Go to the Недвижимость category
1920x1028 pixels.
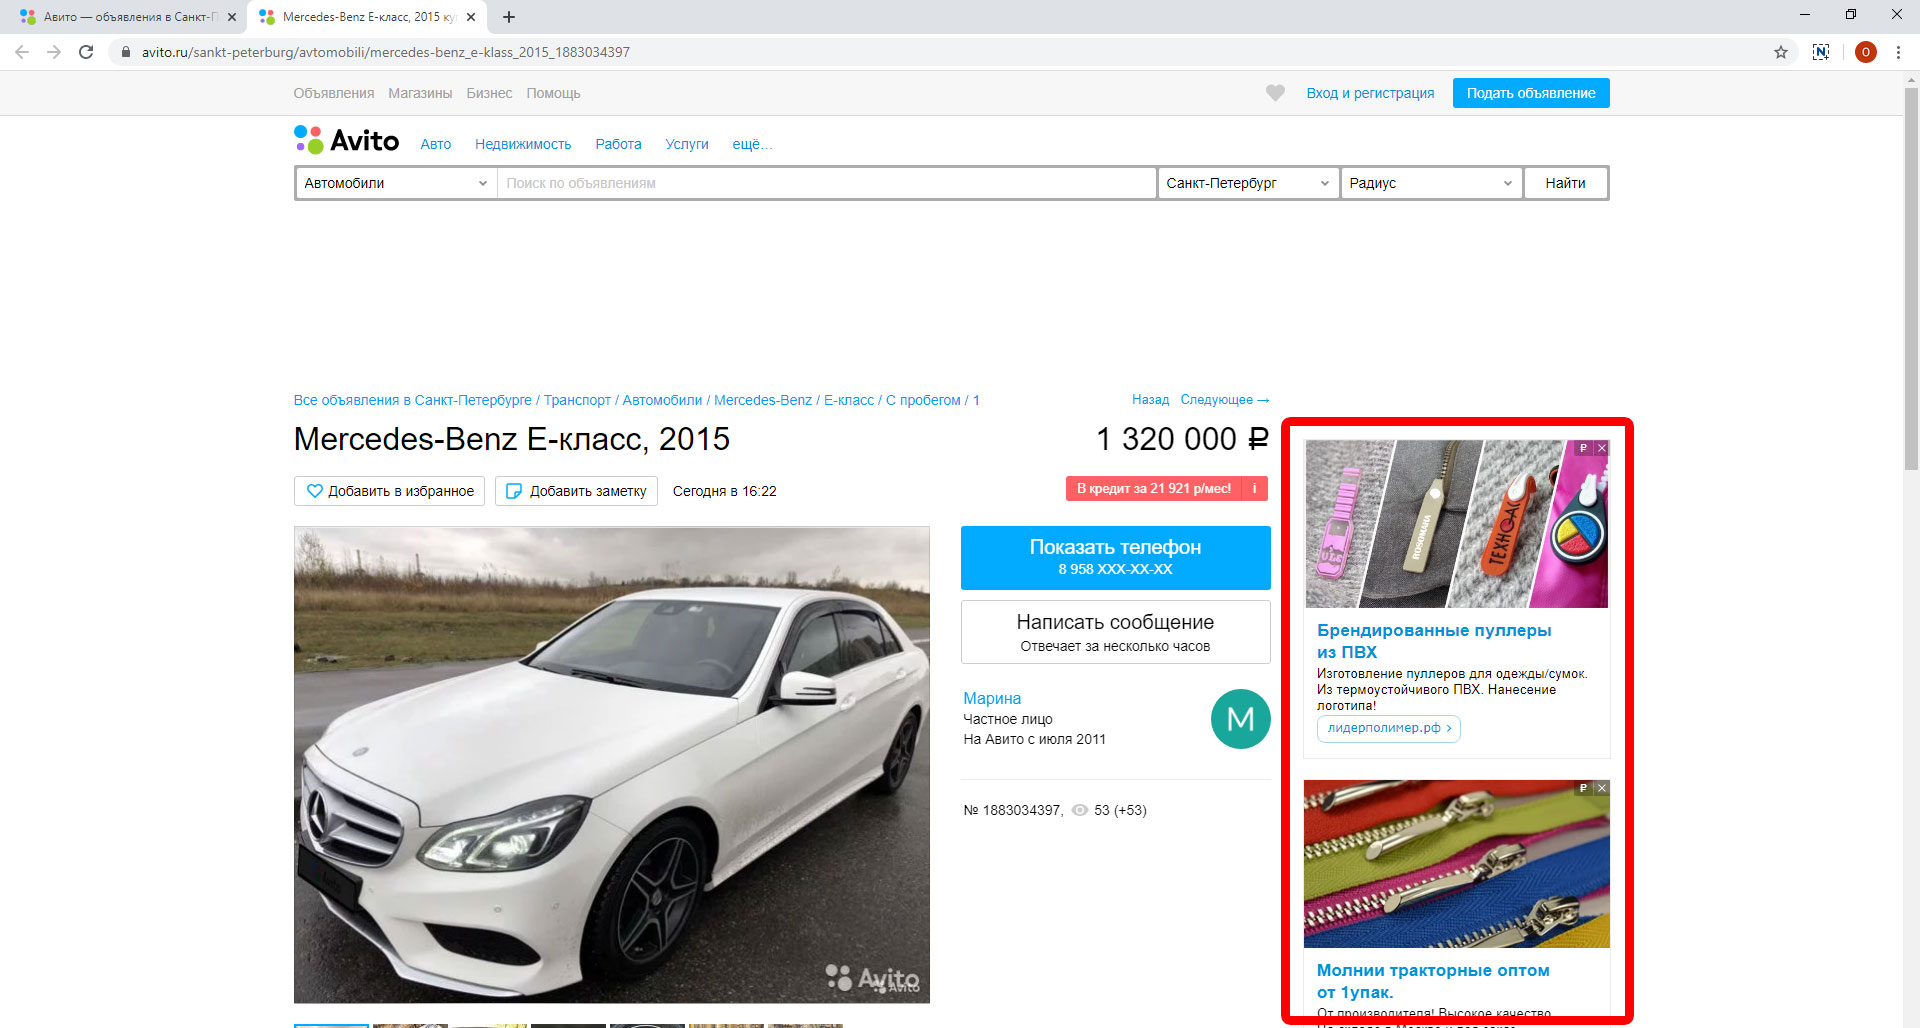point(523,144)
